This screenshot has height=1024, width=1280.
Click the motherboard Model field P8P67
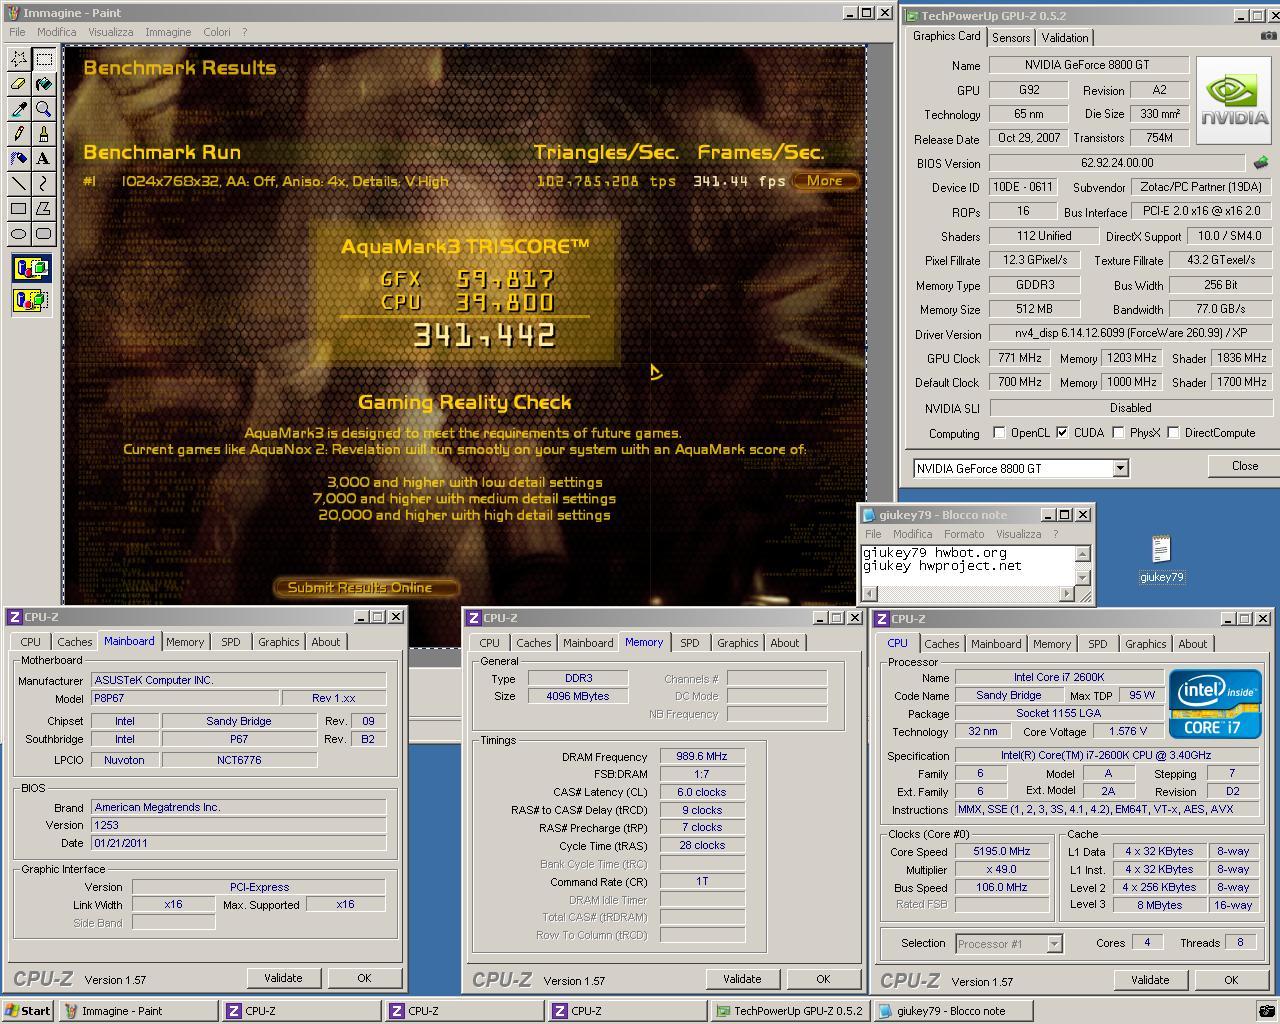(x=185, y=698)
